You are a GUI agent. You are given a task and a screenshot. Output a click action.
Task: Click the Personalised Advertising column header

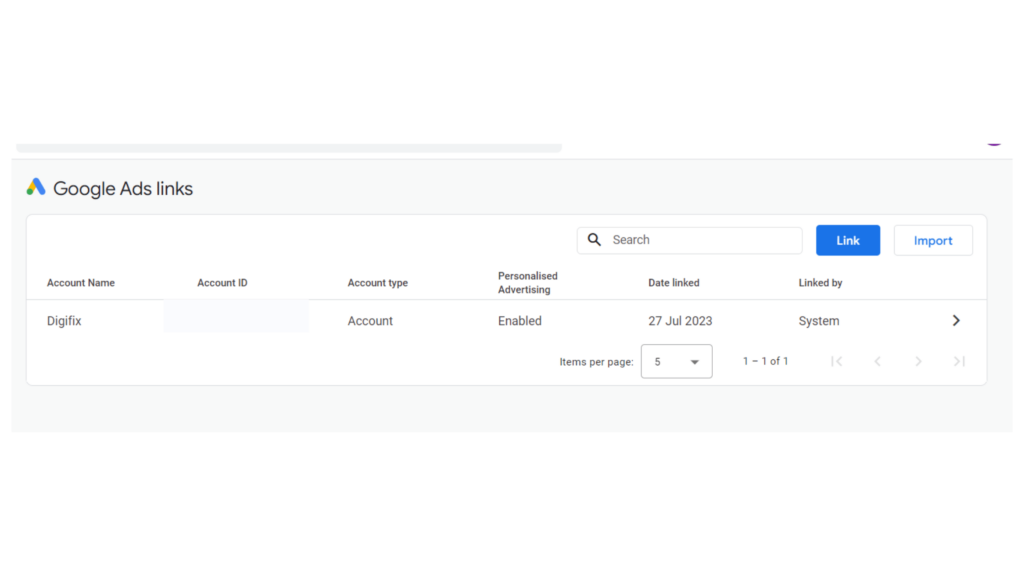pyautogui.click(x=528, y=283)
